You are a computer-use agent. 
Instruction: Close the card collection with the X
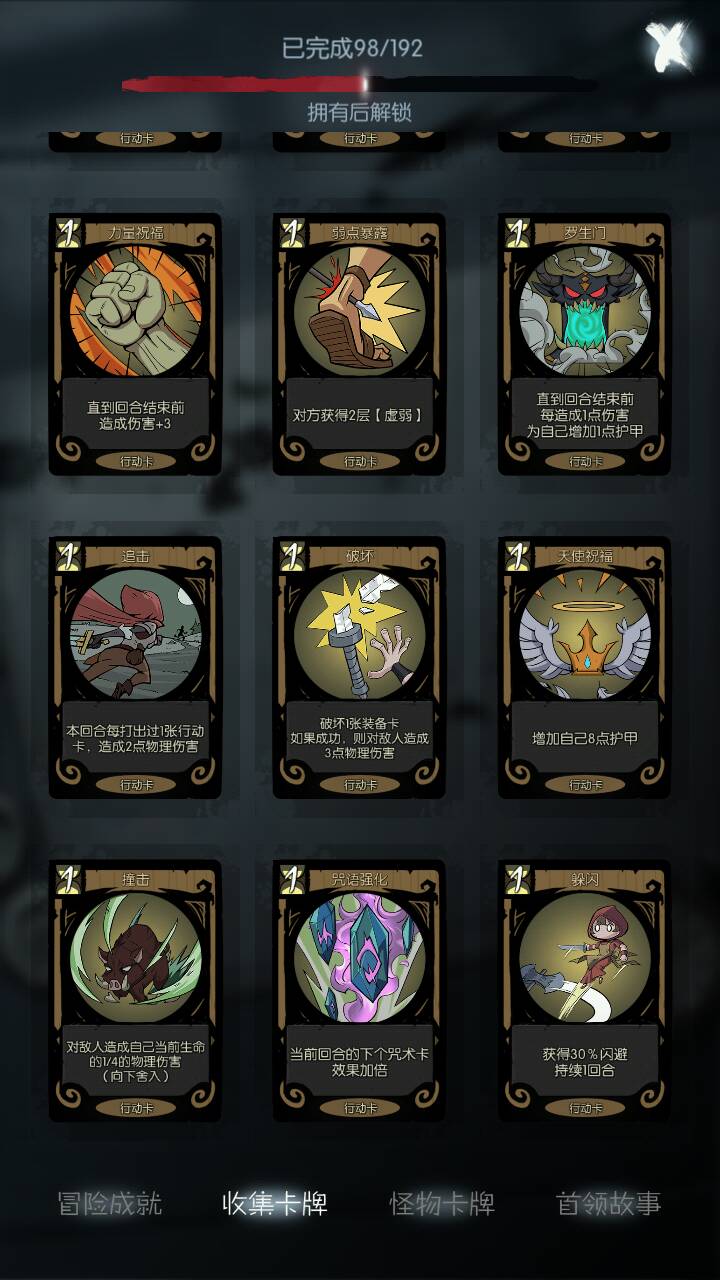(668, 46)
